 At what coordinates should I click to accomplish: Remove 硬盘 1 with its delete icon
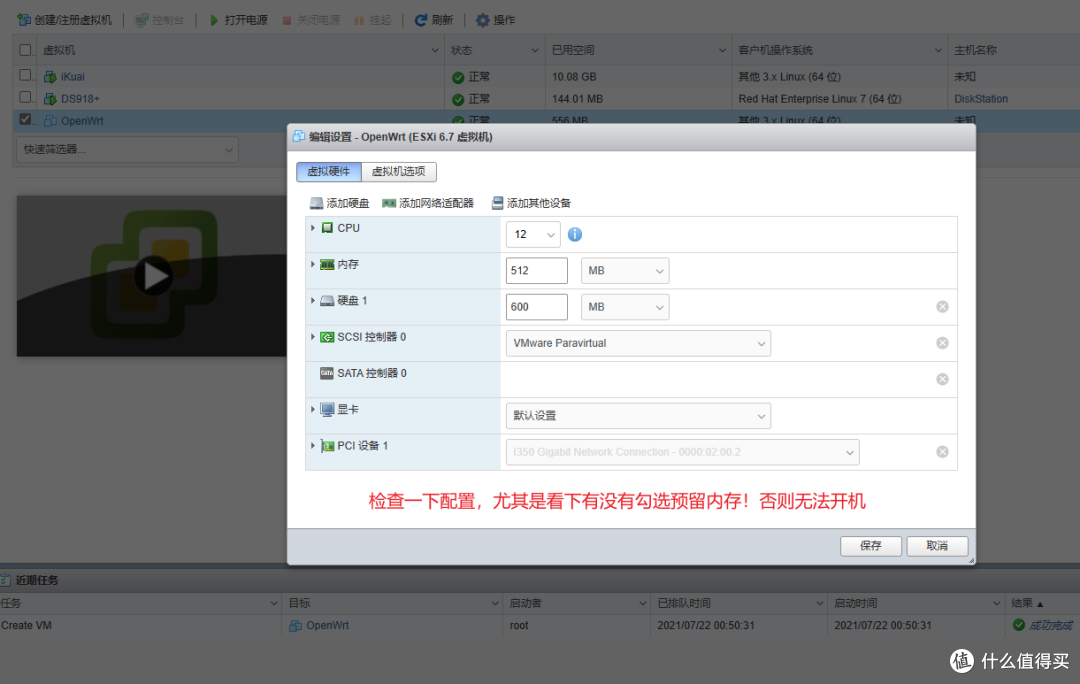point(941,306)
